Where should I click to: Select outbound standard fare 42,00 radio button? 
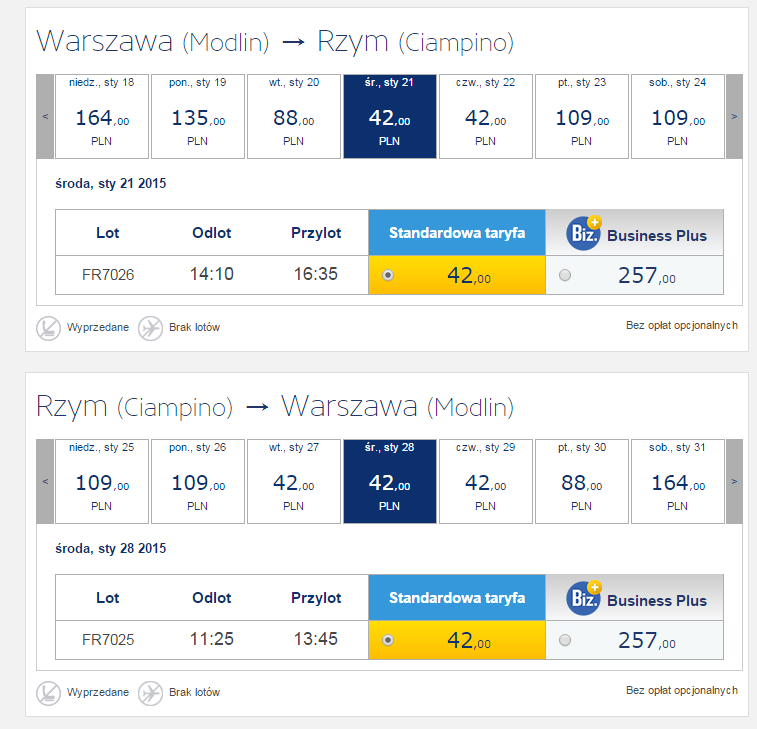(388, 275)
